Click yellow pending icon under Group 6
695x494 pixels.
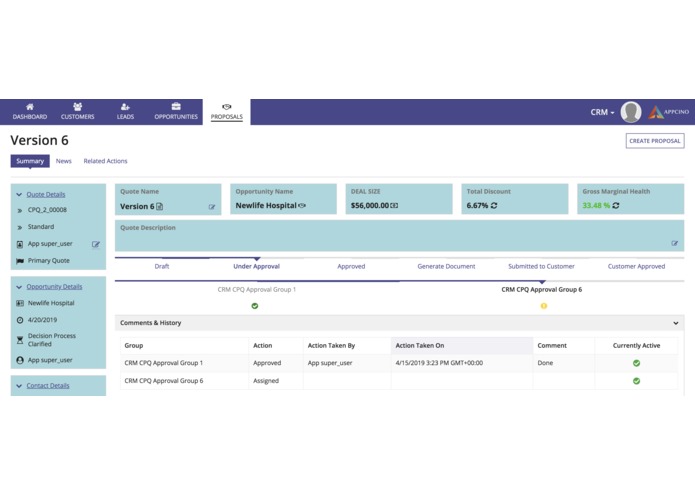[544, 306]
